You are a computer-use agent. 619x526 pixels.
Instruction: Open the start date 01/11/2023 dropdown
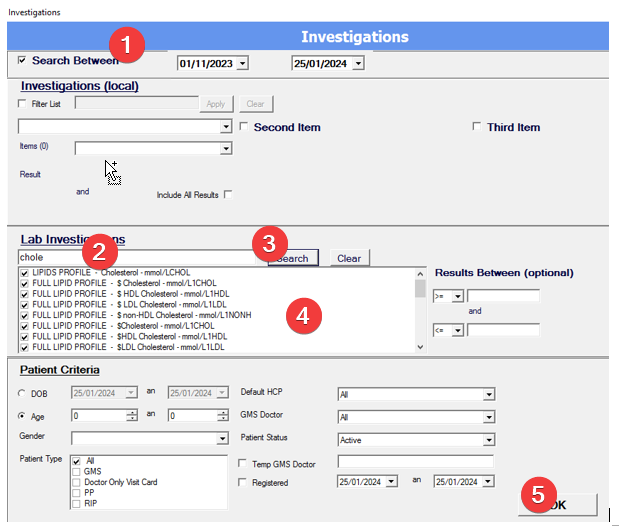pyautogui.click(x=242, y=64)
